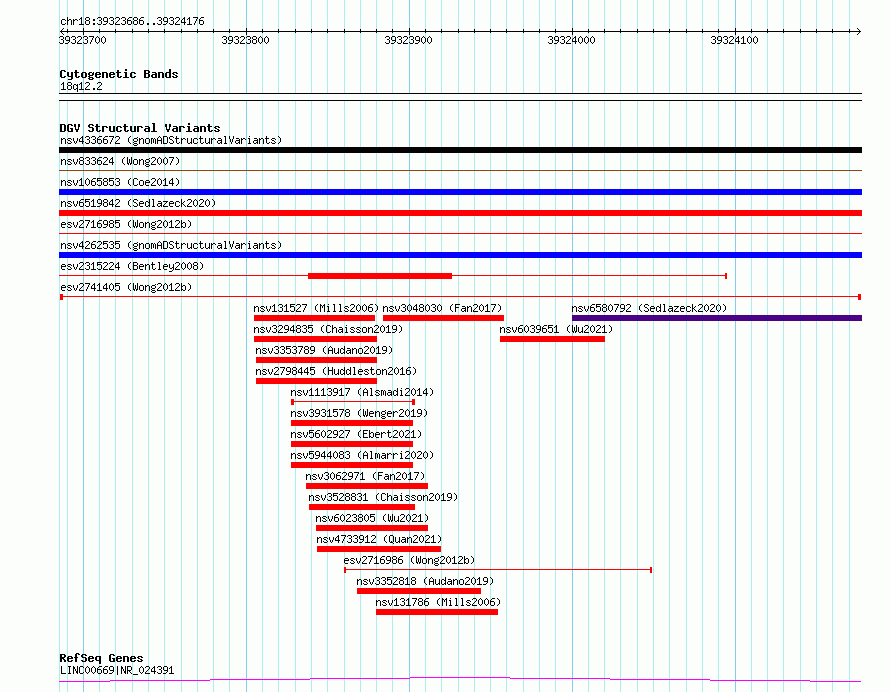Open nsv2798445 (Huddleston2016) variant
The height and width of the screenshot is (692, 890).
(336, 371)
